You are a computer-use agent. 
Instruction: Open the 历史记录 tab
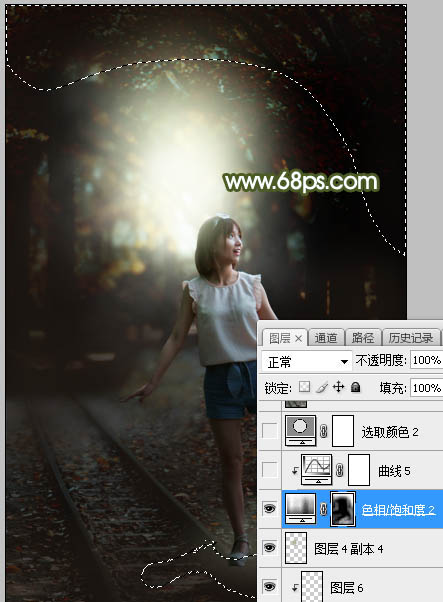410,338
